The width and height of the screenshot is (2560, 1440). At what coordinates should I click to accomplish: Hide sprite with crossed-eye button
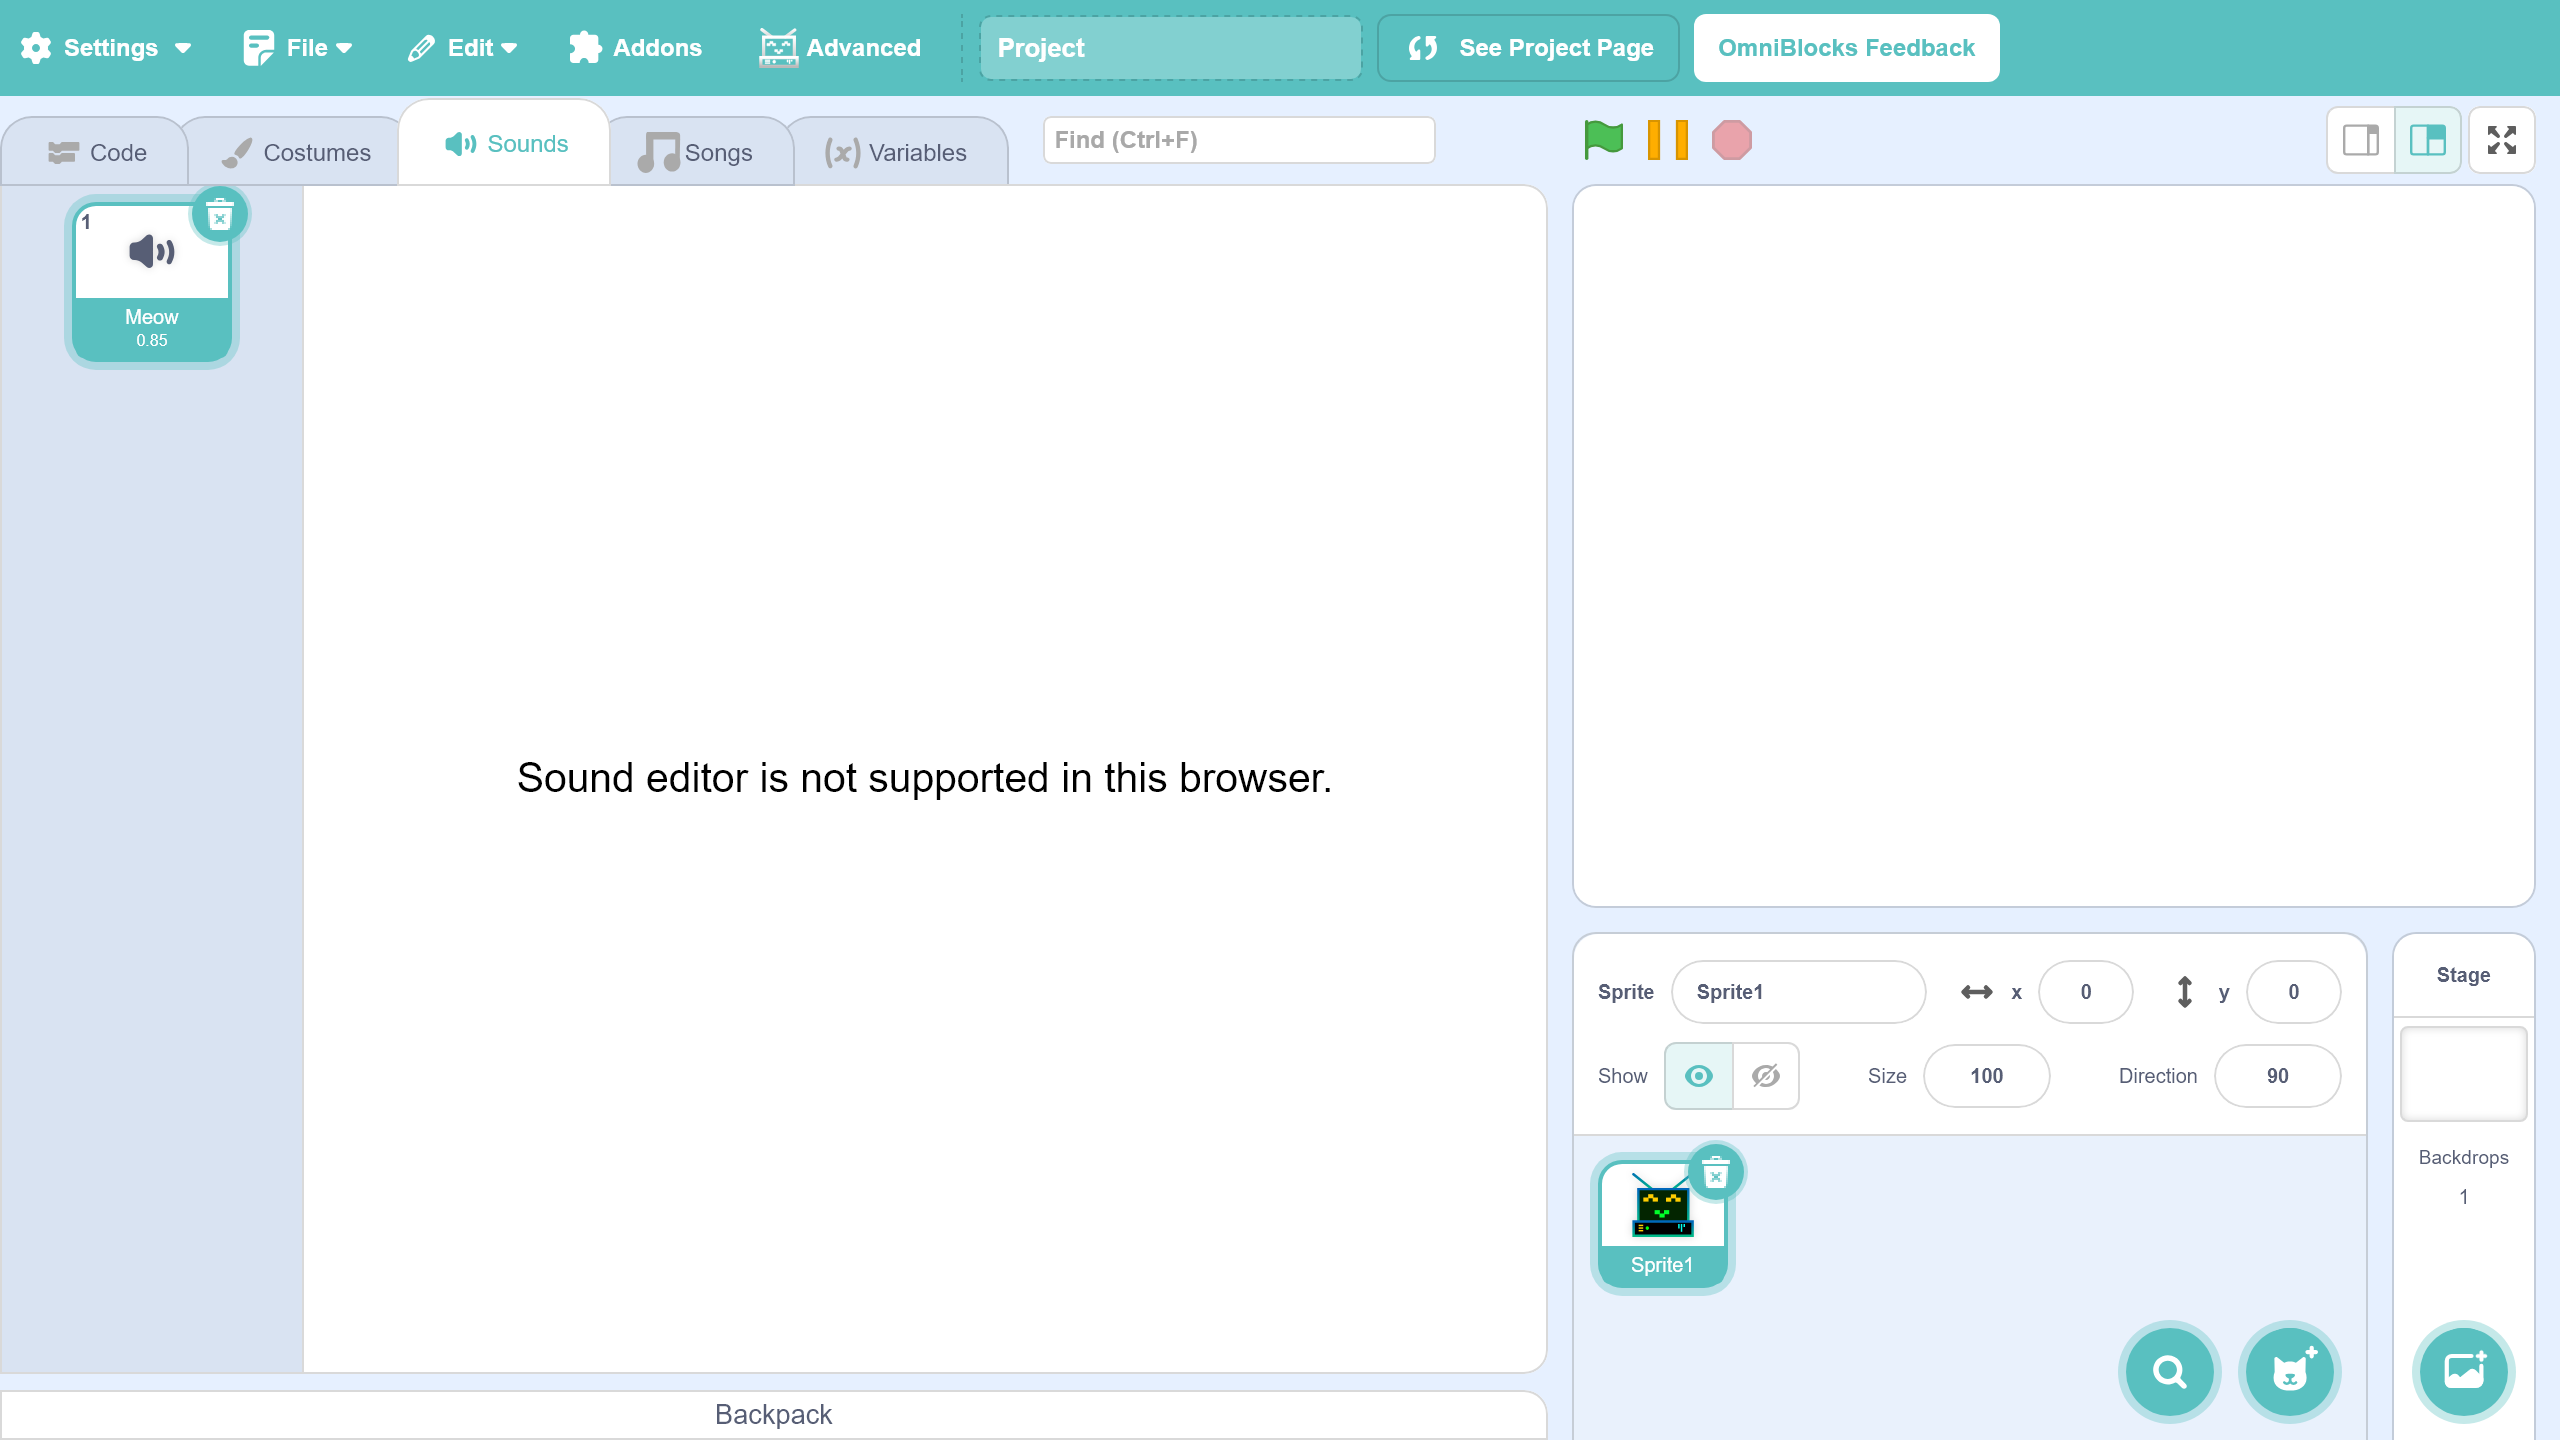point(1766,1076)
